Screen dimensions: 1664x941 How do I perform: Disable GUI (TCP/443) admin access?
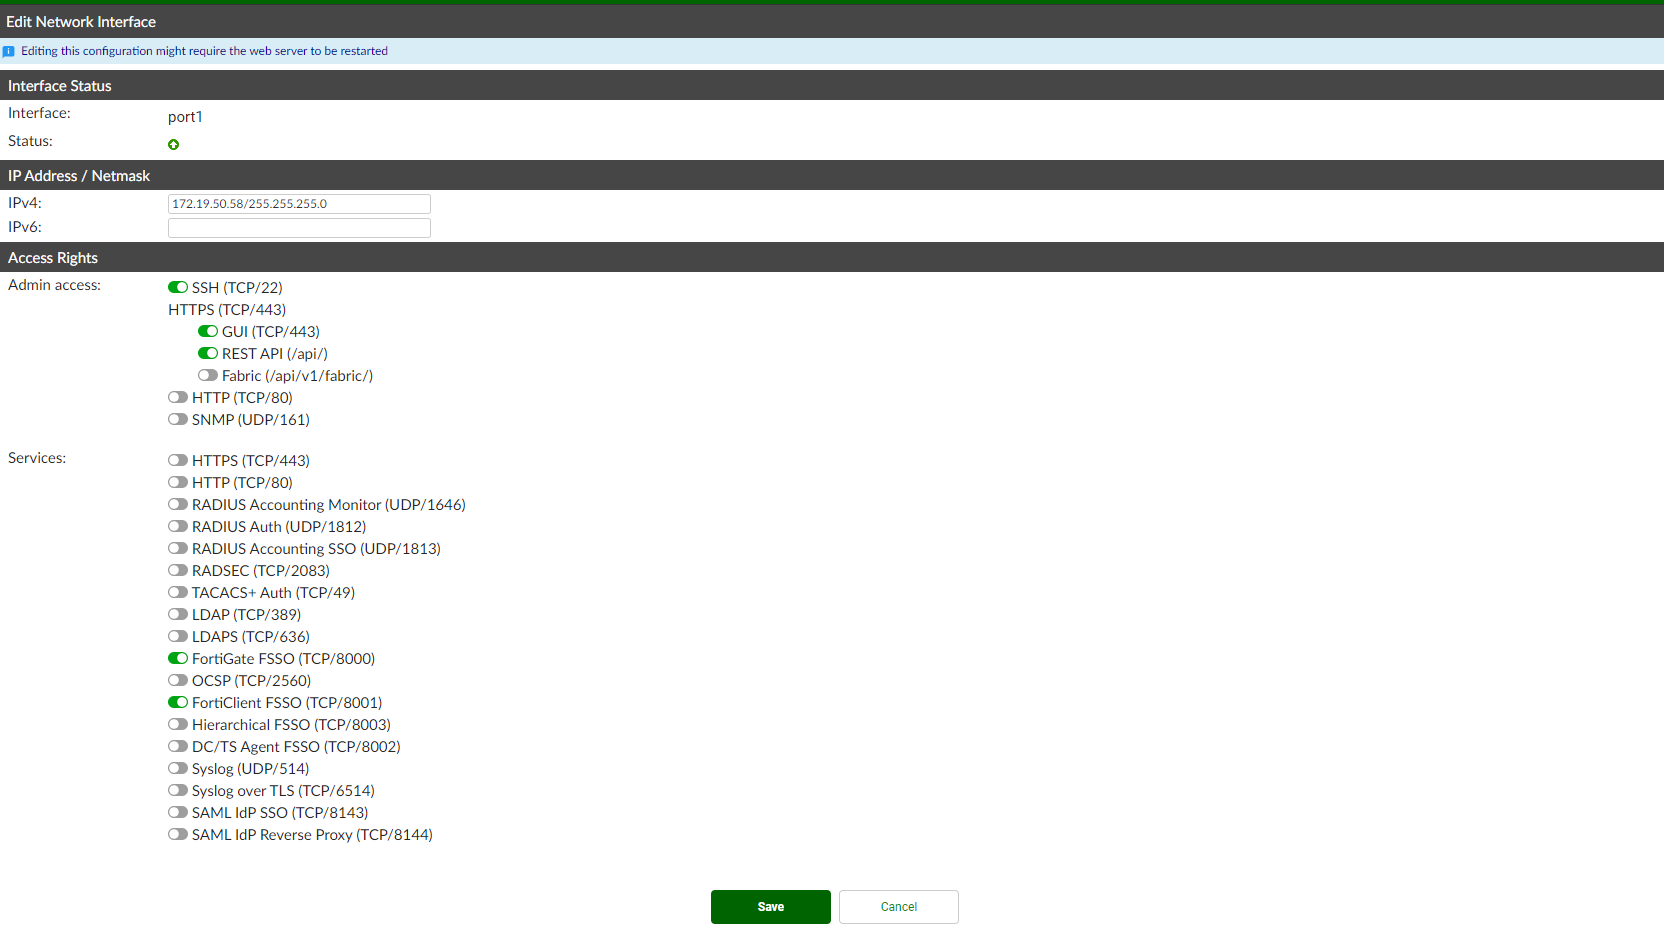208,331
